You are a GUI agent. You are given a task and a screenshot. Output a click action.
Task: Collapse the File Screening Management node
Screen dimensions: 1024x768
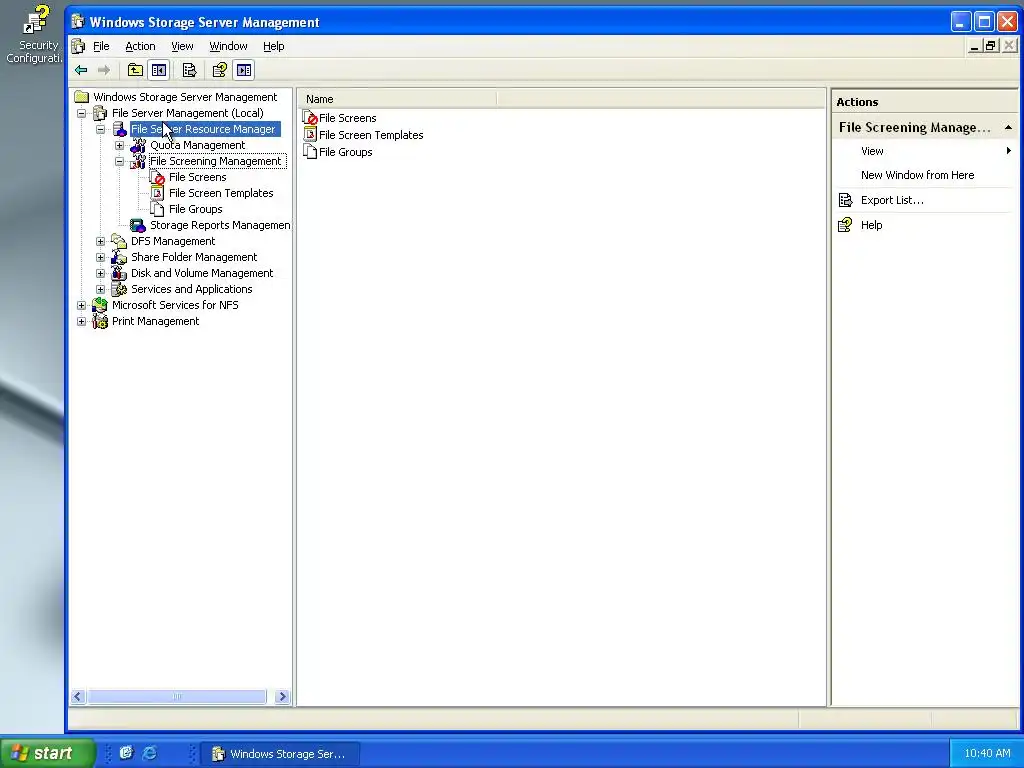pyautogui.click(x=120, y=161)
